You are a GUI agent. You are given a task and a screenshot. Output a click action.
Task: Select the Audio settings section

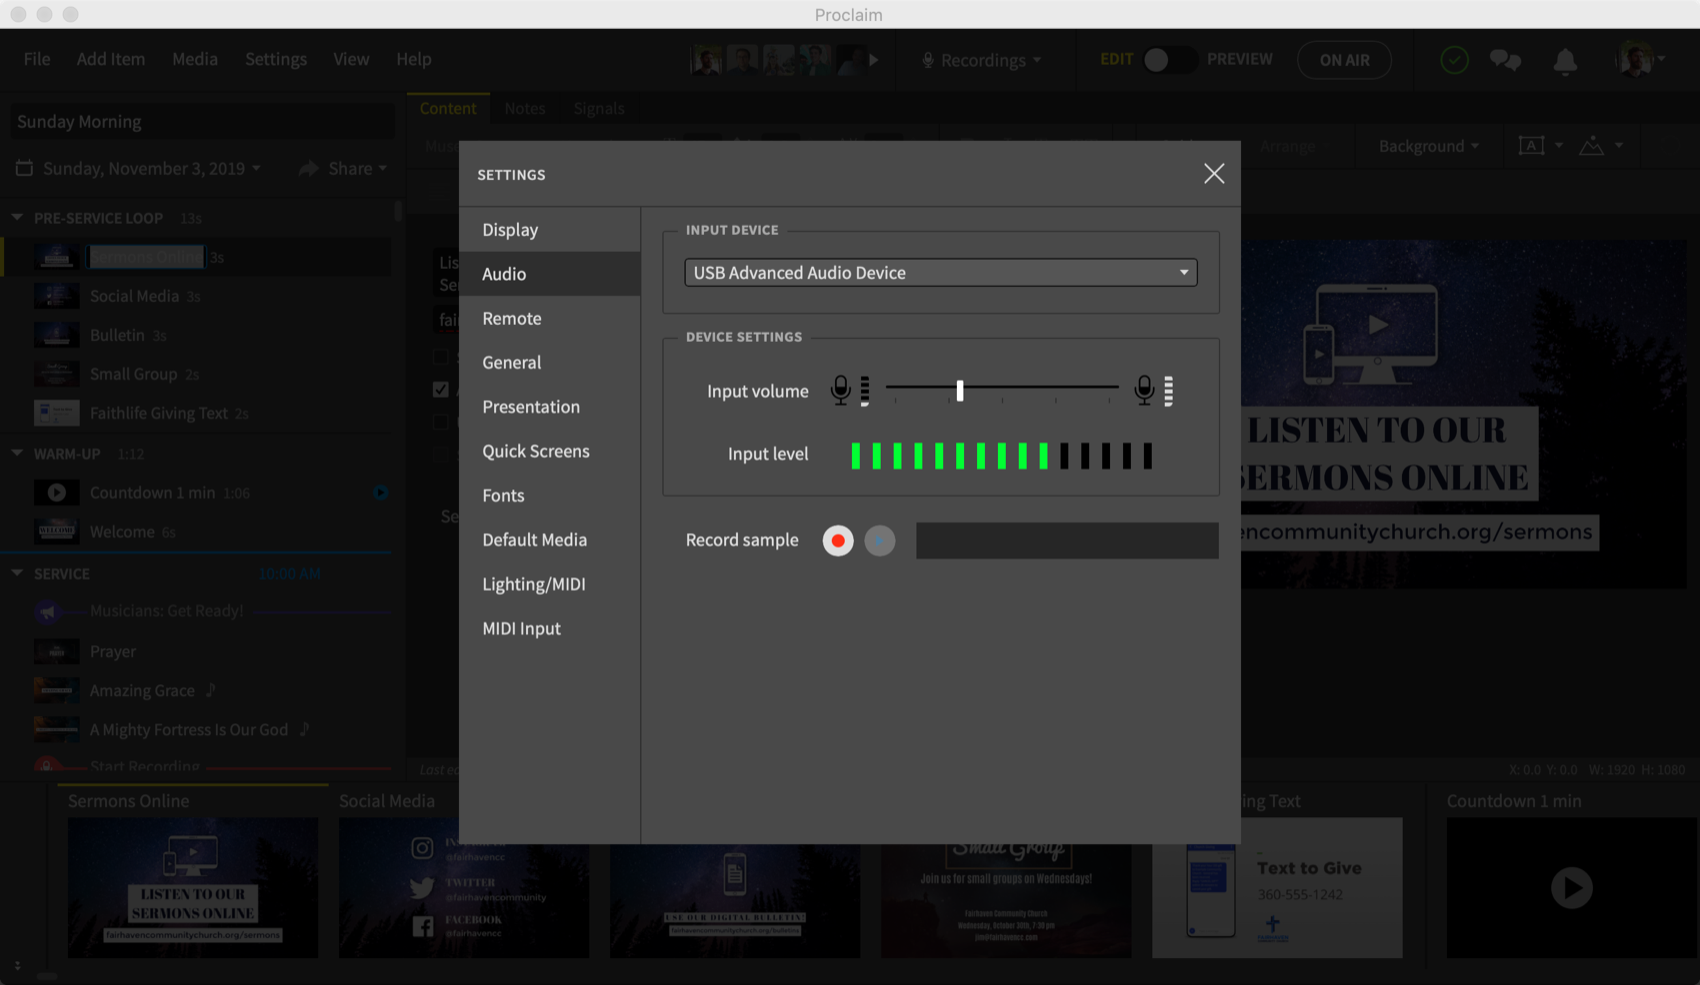point(549,274)
